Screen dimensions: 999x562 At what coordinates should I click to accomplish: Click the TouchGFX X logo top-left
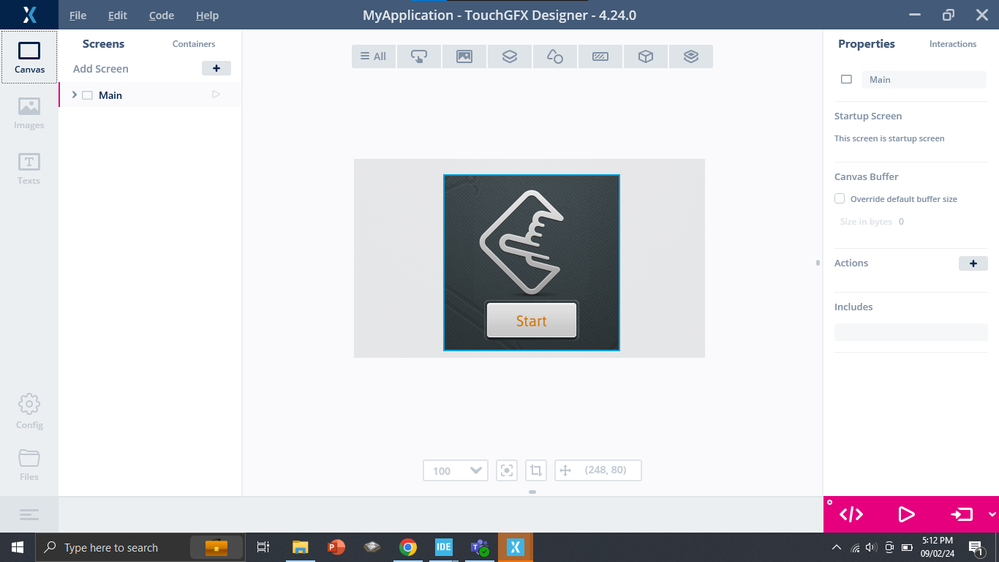coord(29,15)
